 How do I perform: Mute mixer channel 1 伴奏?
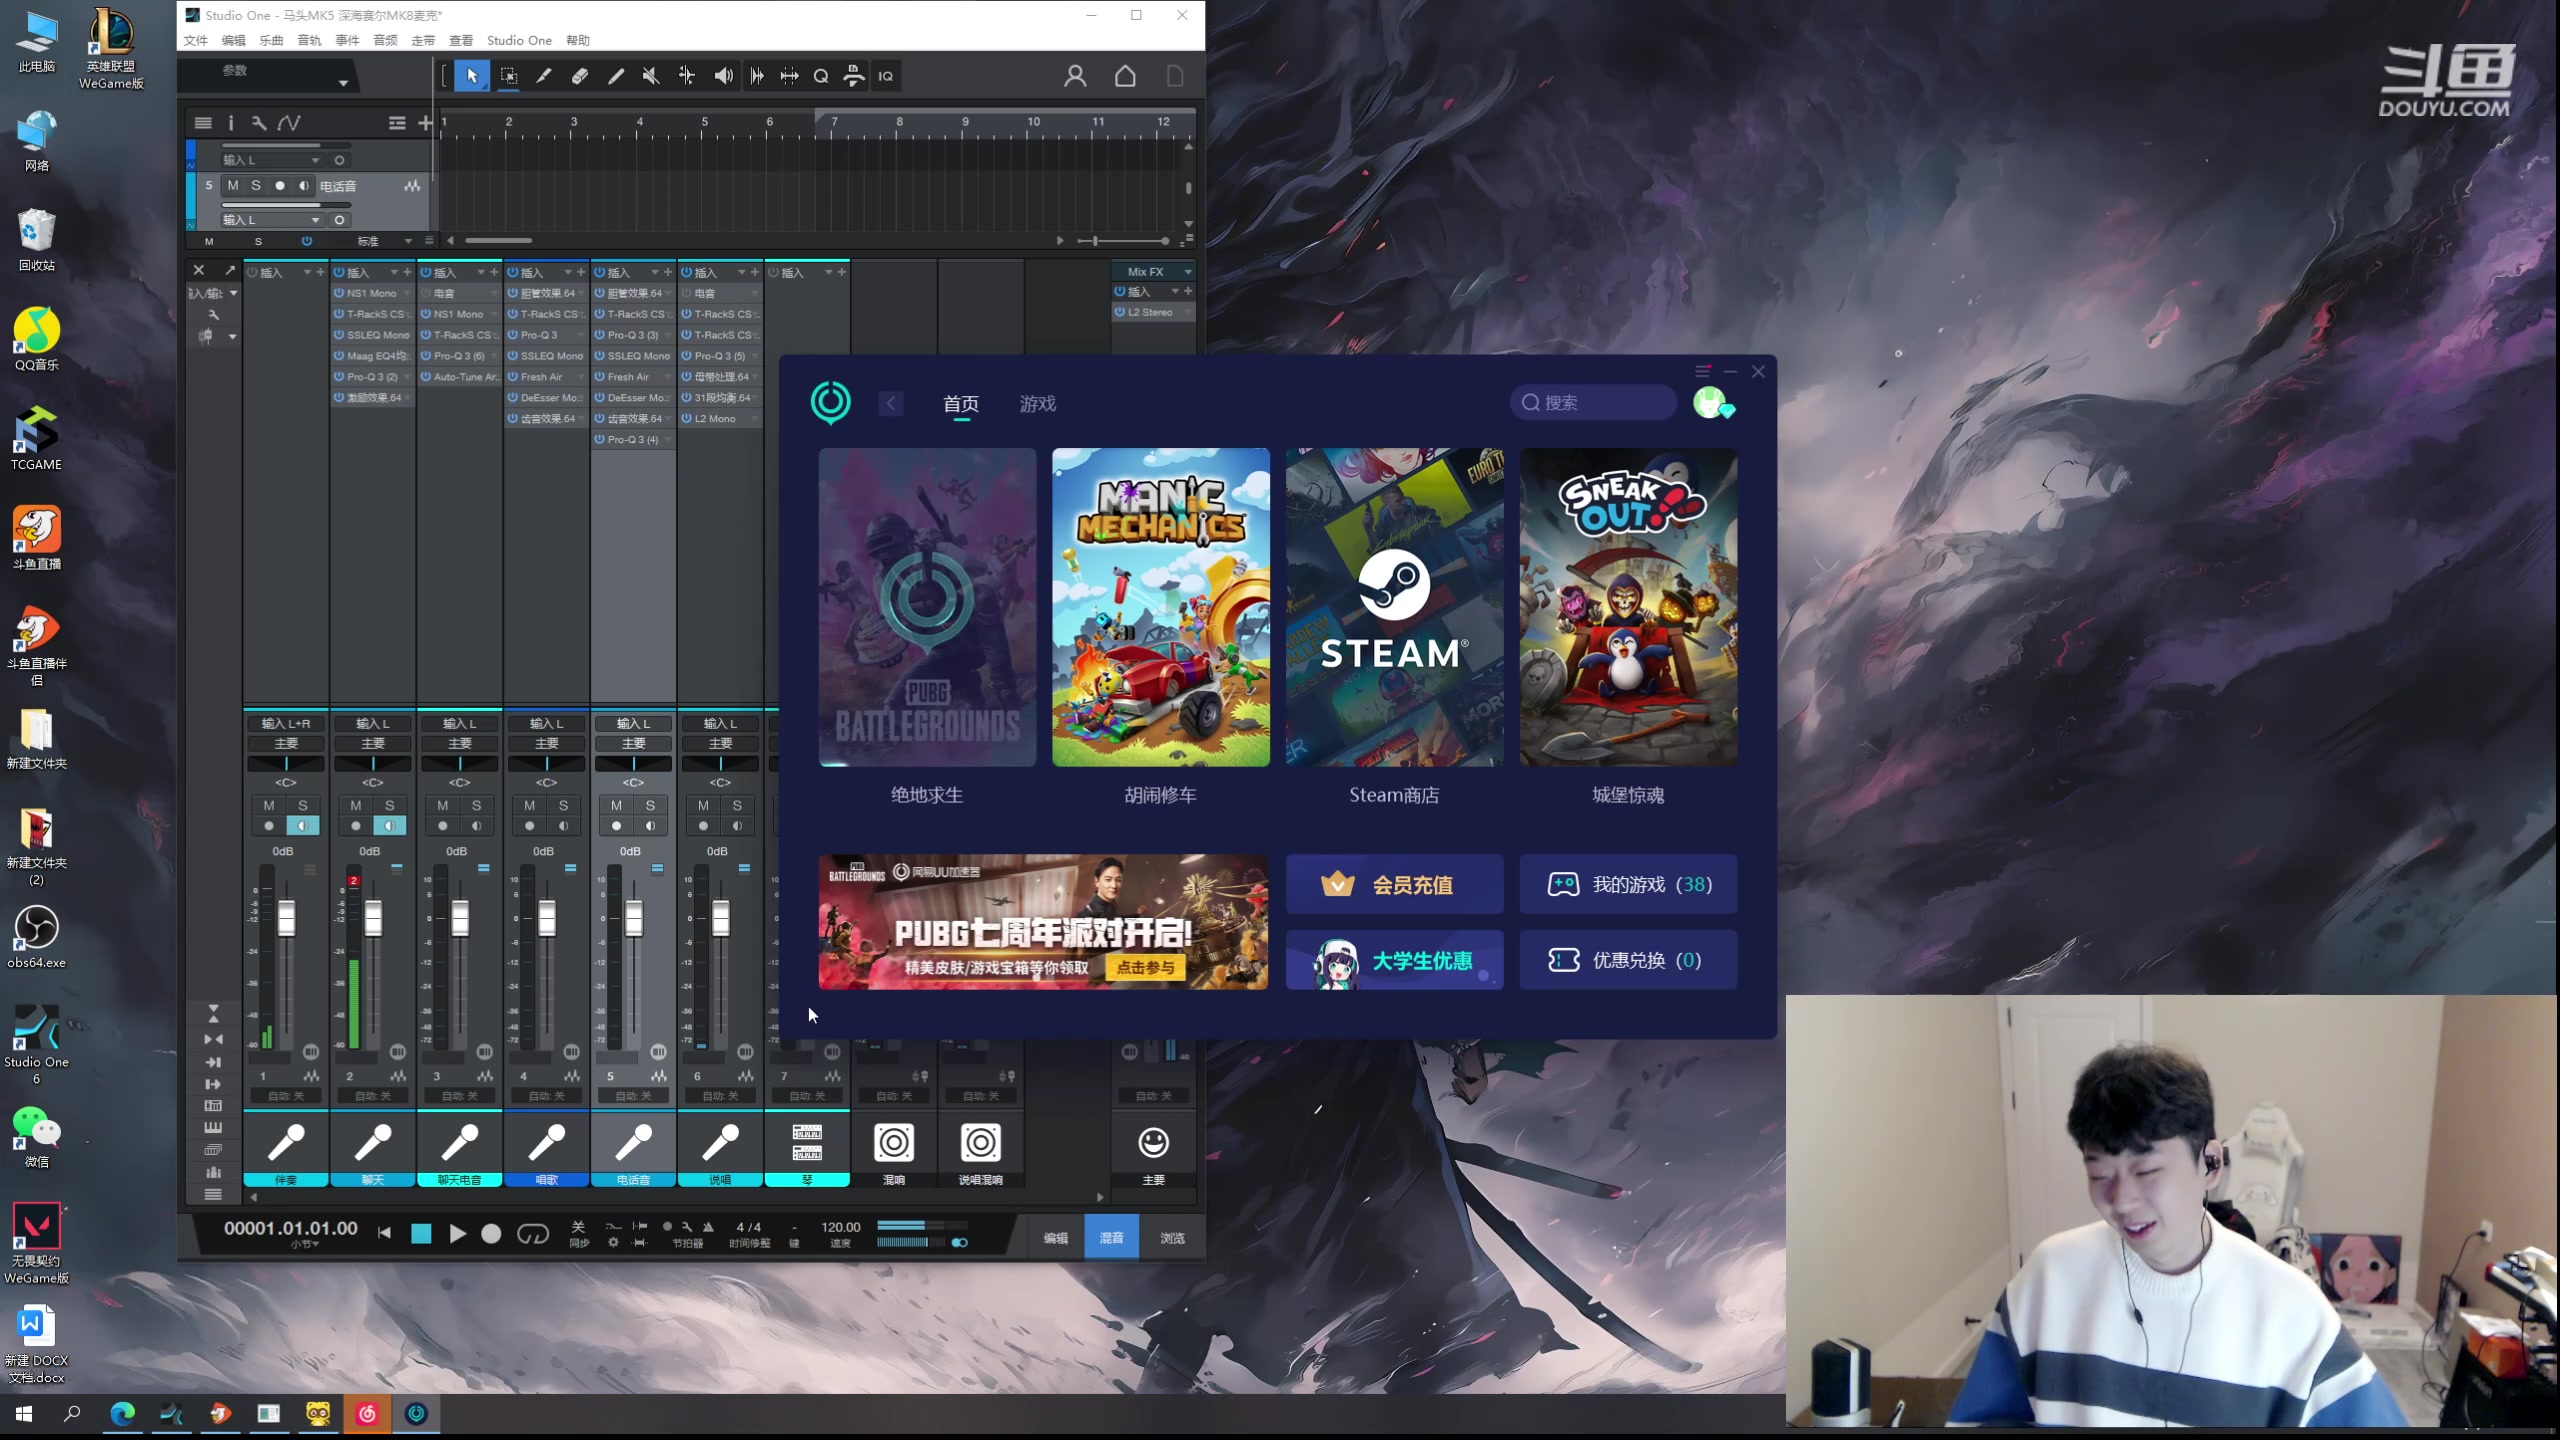pyautogui.click(x=268, y=805)
